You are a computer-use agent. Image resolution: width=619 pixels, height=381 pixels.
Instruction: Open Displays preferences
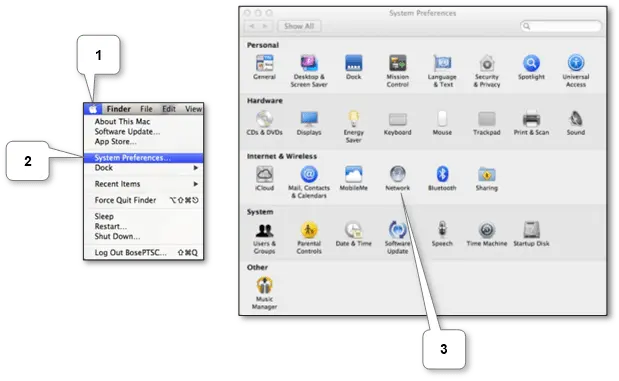pyautogui.click(x=309, y=123)
